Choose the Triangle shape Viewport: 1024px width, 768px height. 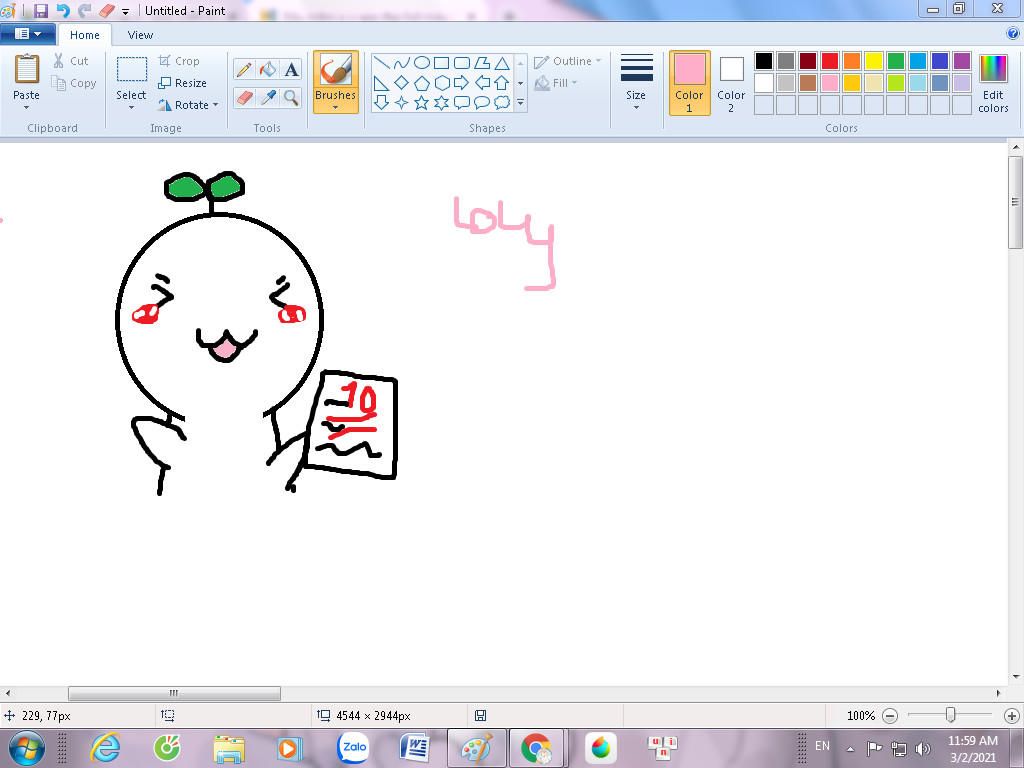pos(502,63)
